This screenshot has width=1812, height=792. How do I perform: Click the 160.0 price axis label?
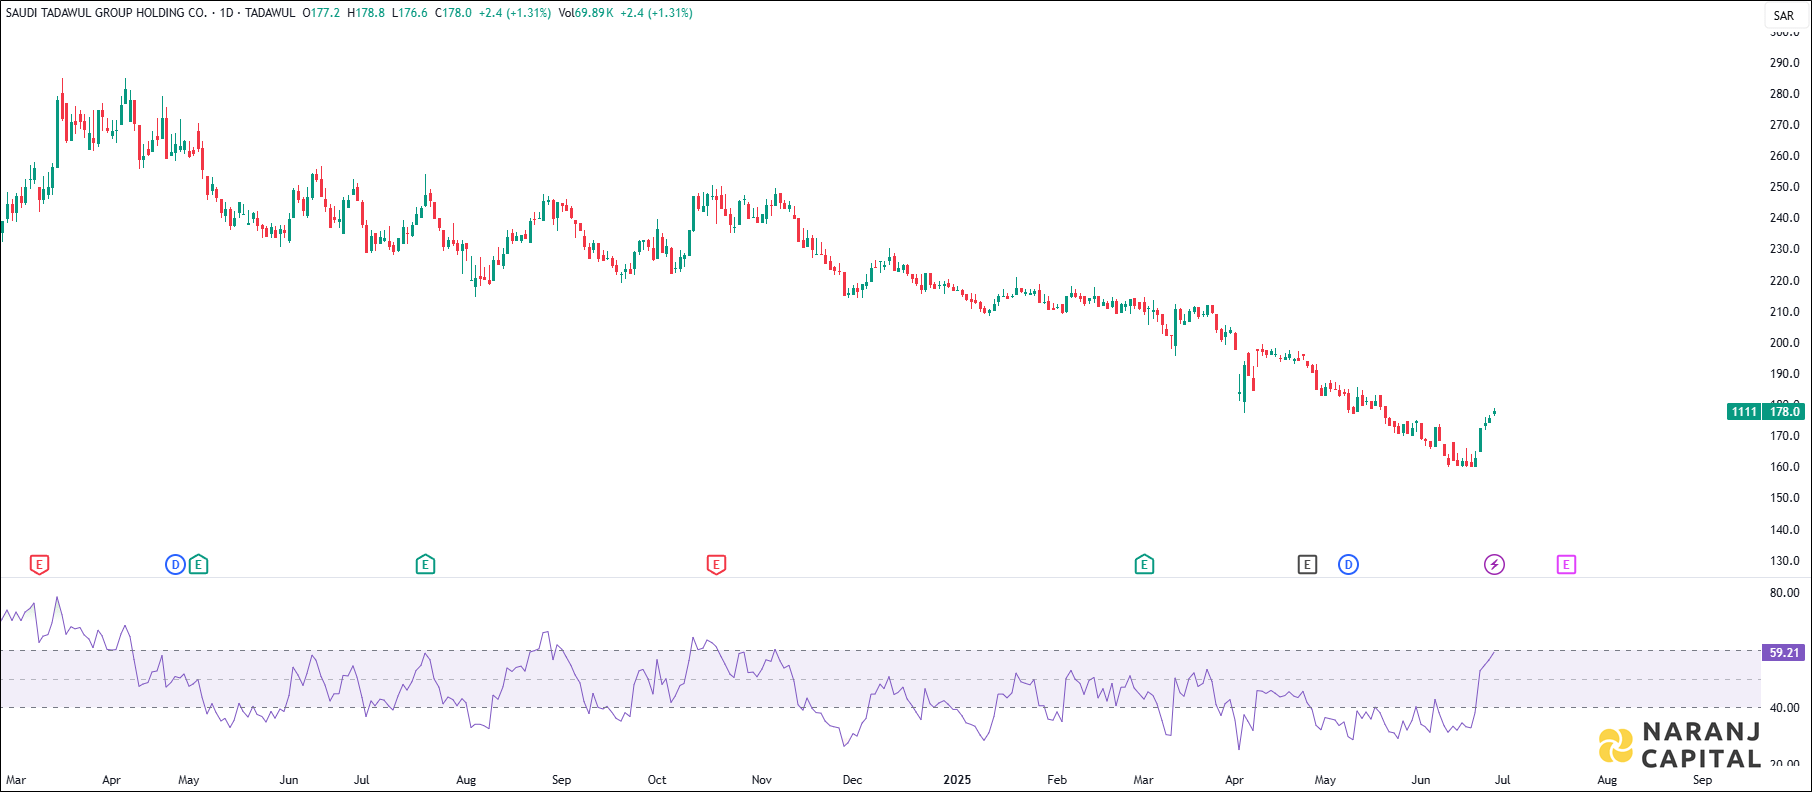pos(1785,467)
